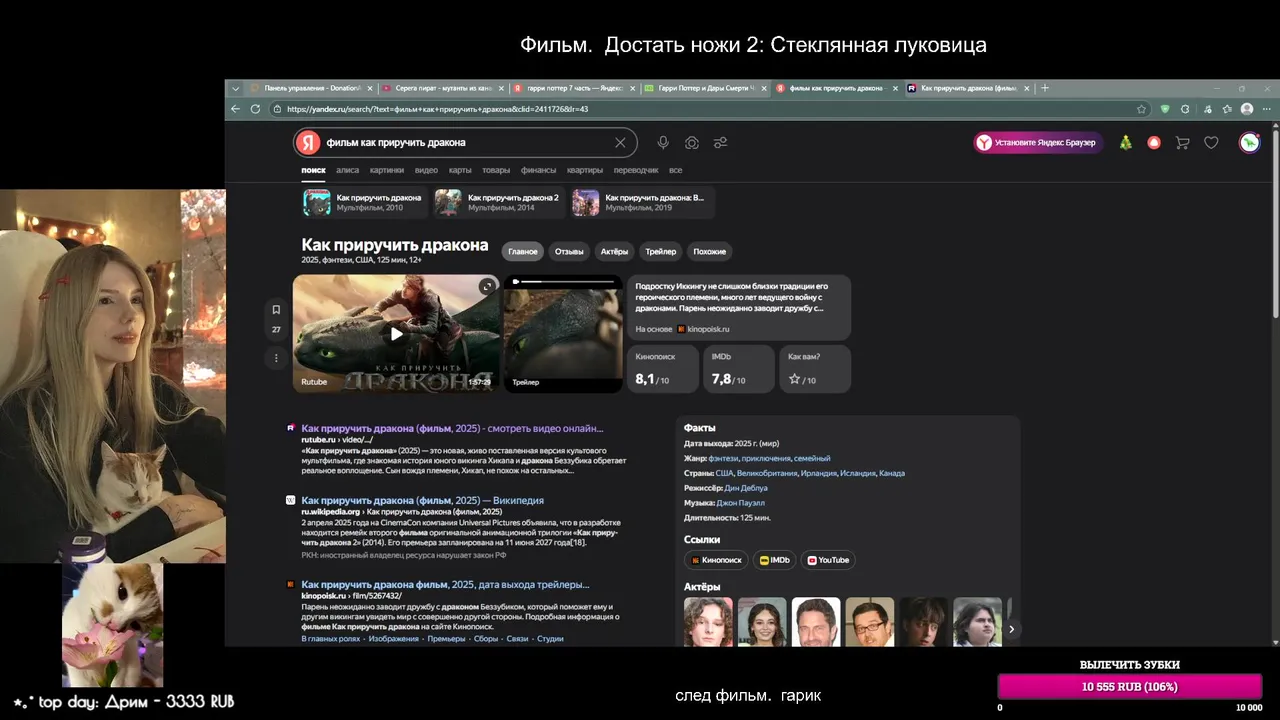Image resolution: width=1280 pixels, height=720 pixels.
Task: Bookmark page with star icon
Action: tap(1141, 109)
